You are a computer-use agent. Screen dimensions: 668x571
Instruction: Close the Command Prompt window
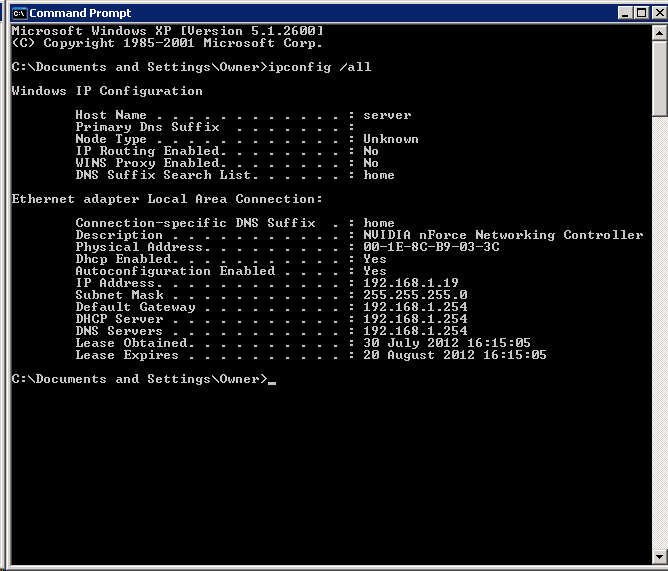pos(659,13)
